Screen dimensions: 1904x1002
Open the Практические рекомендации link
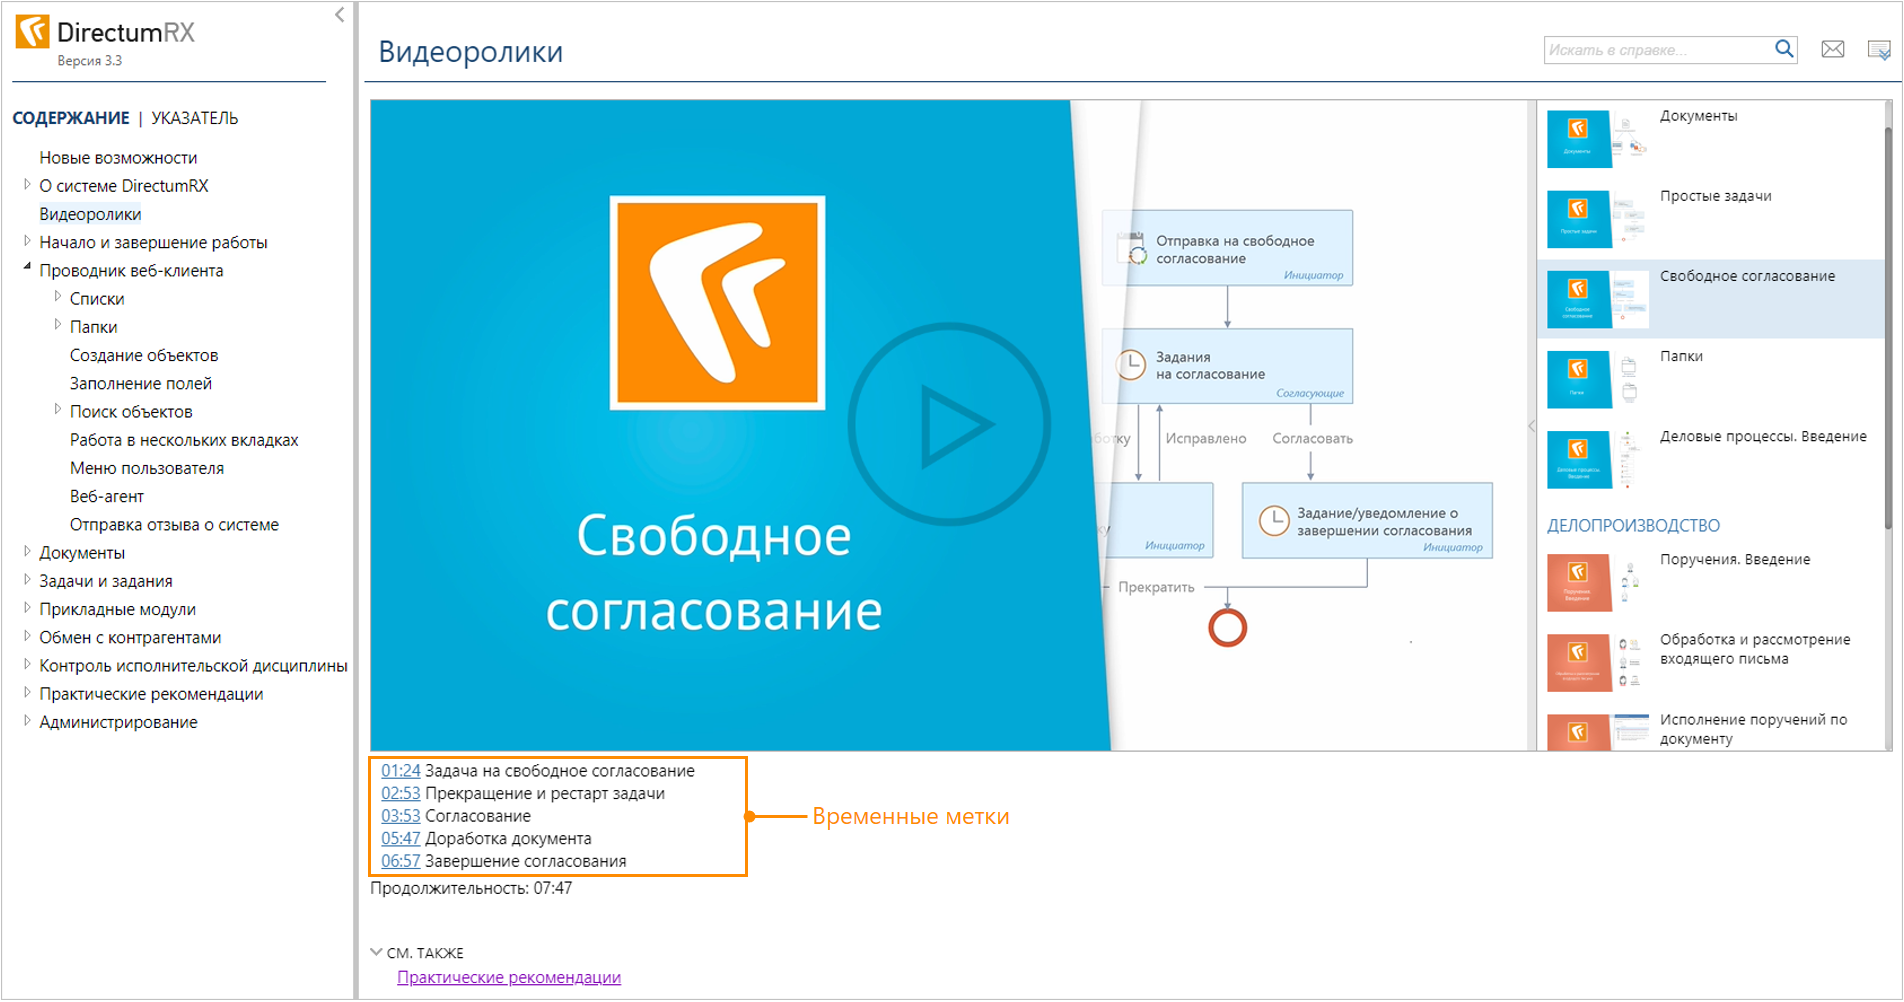tap(508, 977)
